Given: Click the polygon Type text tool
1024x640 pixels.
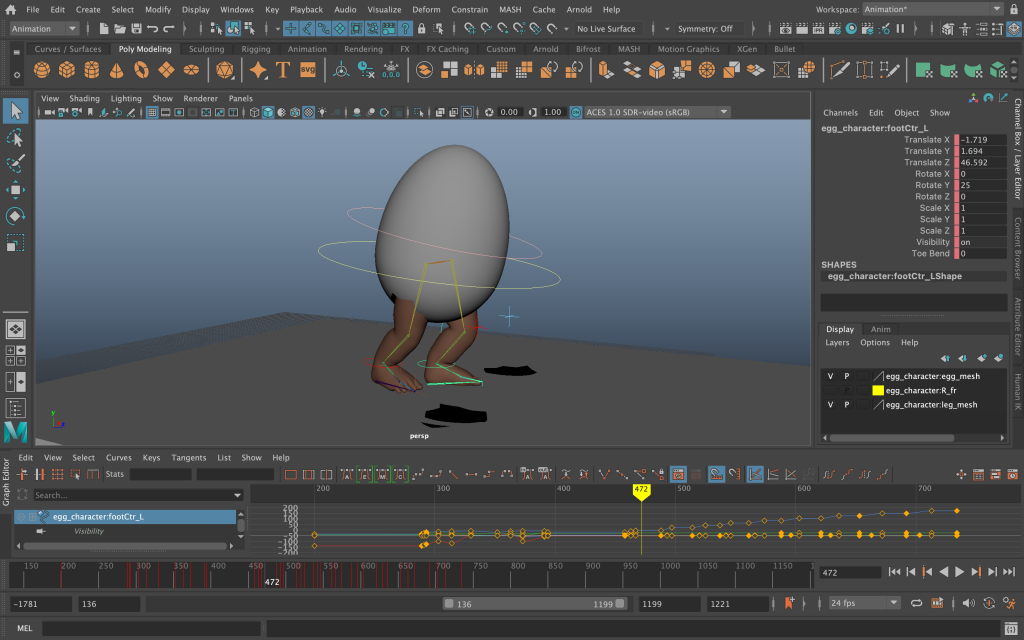Looking at the screenshot, I should point(283,70).
